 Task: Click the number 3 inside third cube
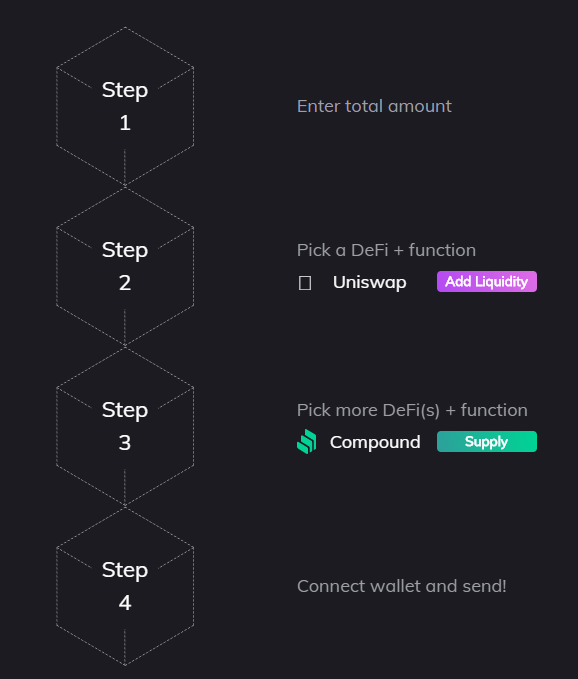point(125,443)
